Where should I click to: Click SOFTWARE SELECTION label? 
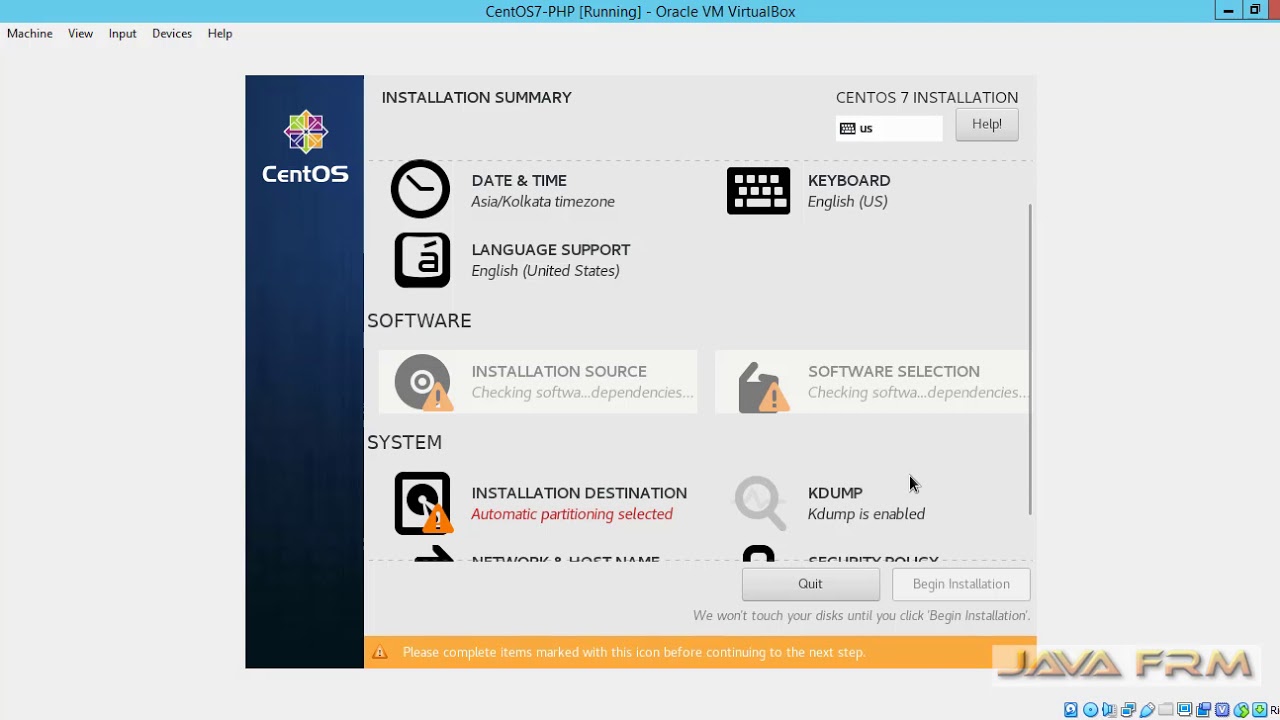[x=894, y=371]
